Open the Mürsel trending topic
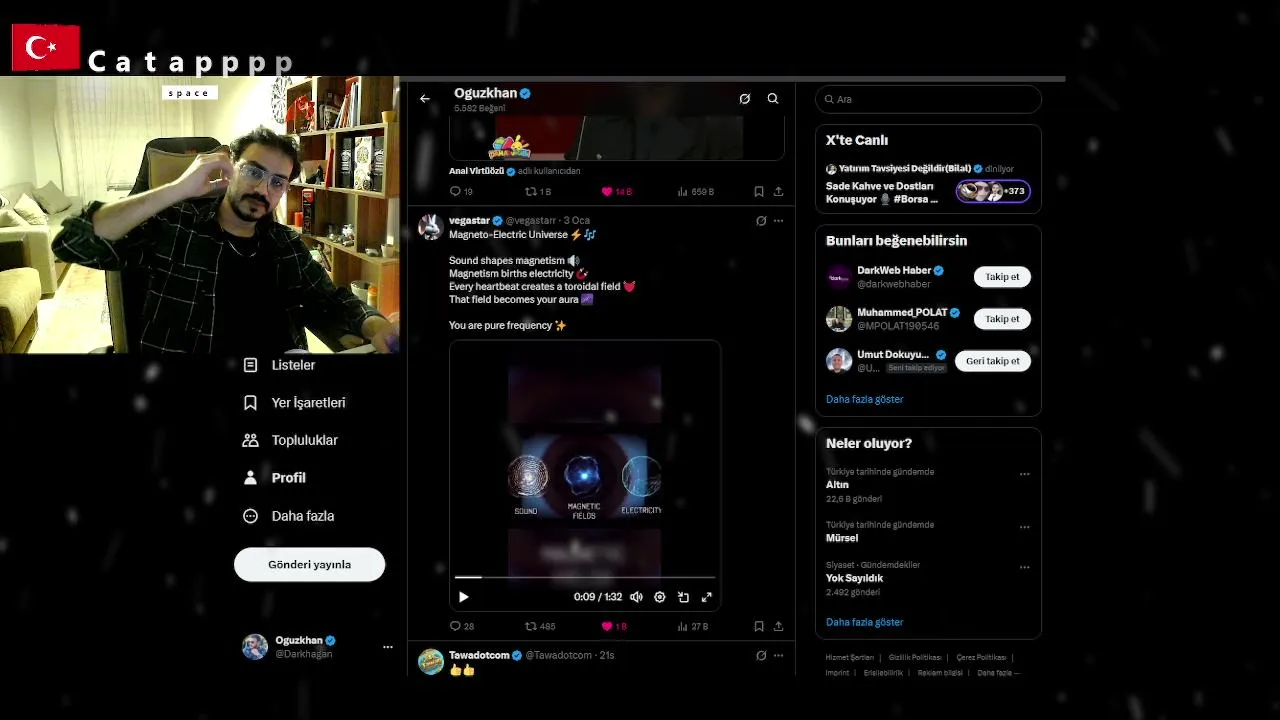 point(842,538)
